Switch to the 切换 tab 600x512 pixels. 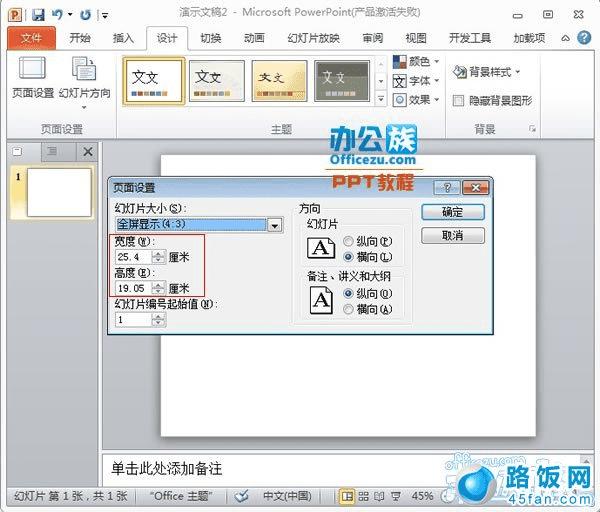[211, 38]
